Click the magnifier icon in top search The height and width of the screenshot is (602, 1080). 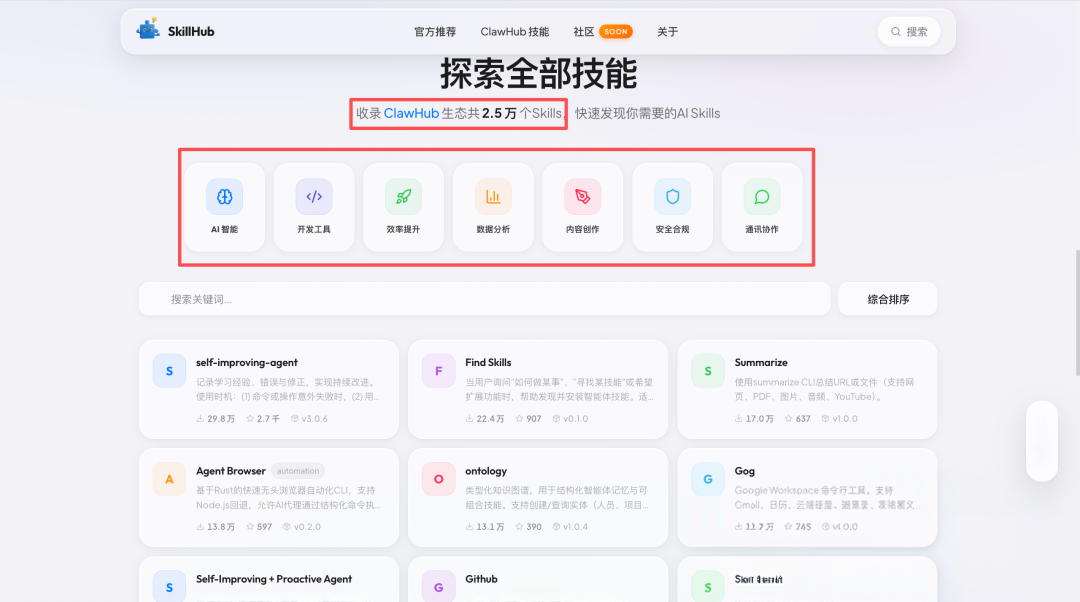(895, 32)
